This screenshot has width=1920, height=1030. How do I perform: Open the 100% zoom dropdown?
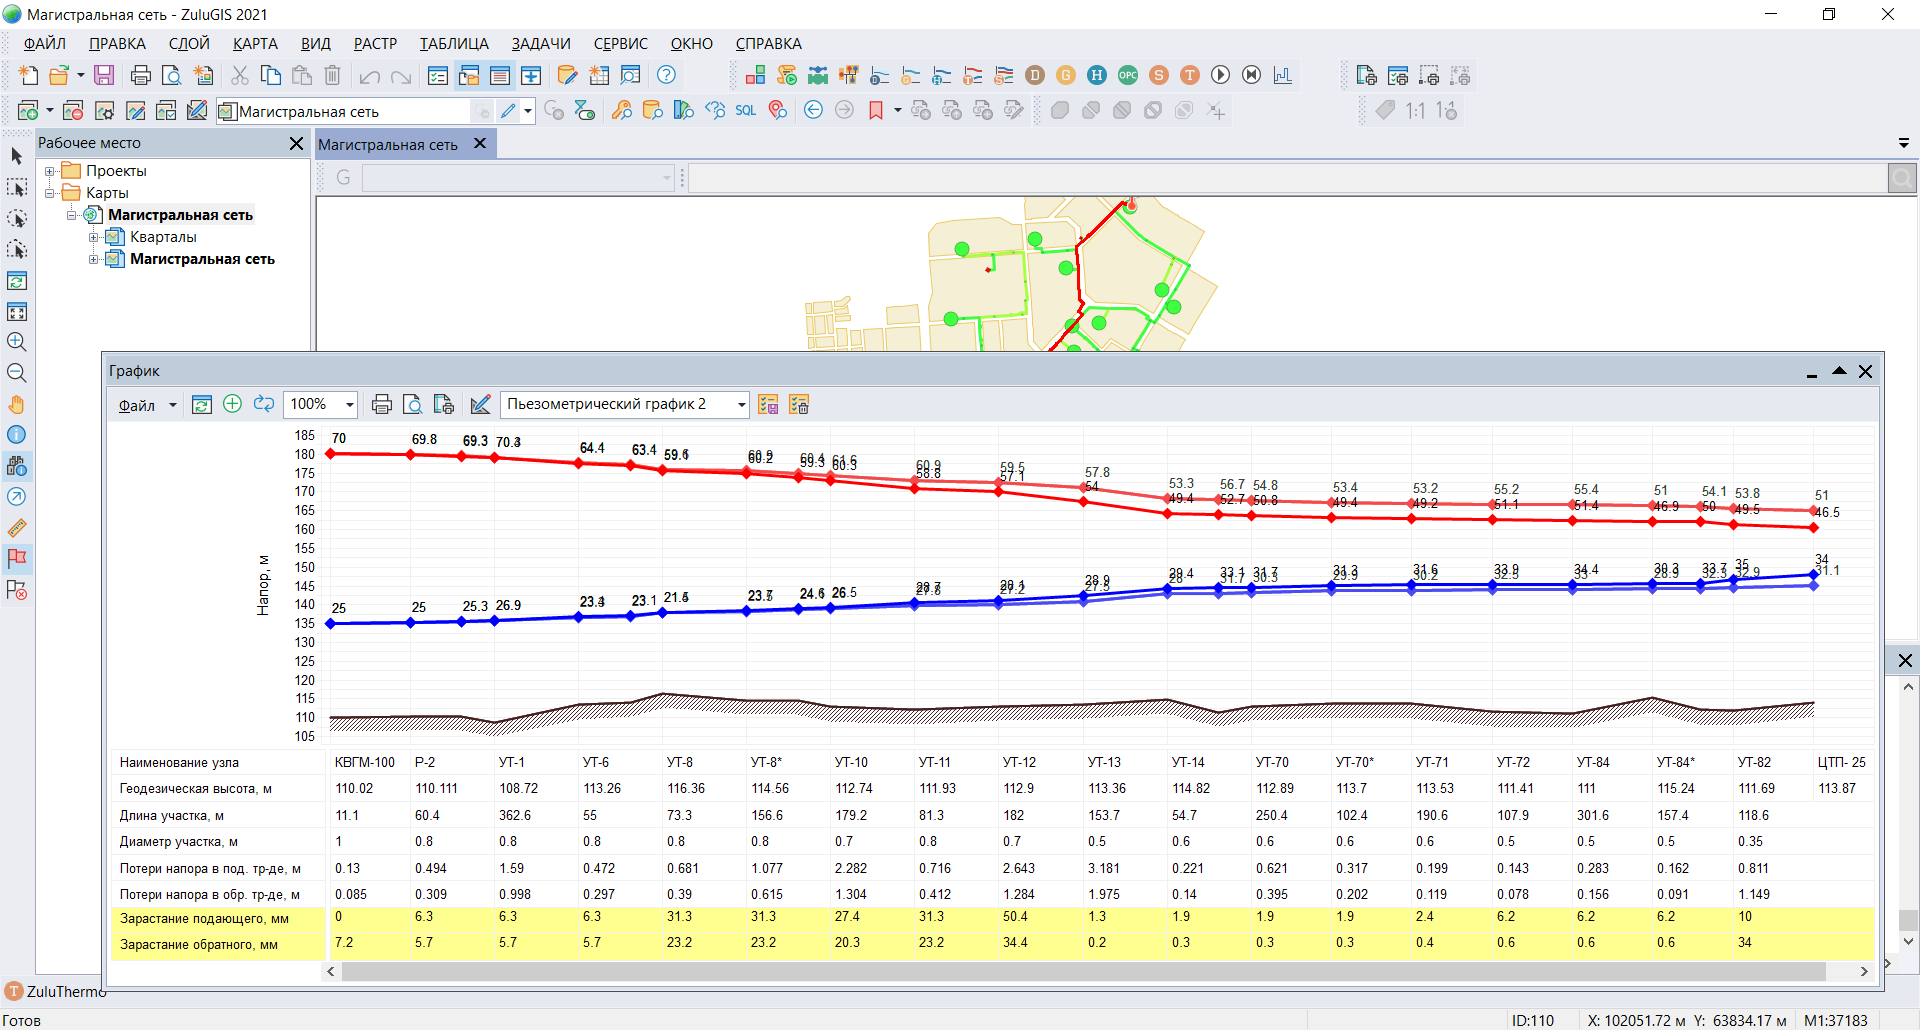click(x=349, y=404)
